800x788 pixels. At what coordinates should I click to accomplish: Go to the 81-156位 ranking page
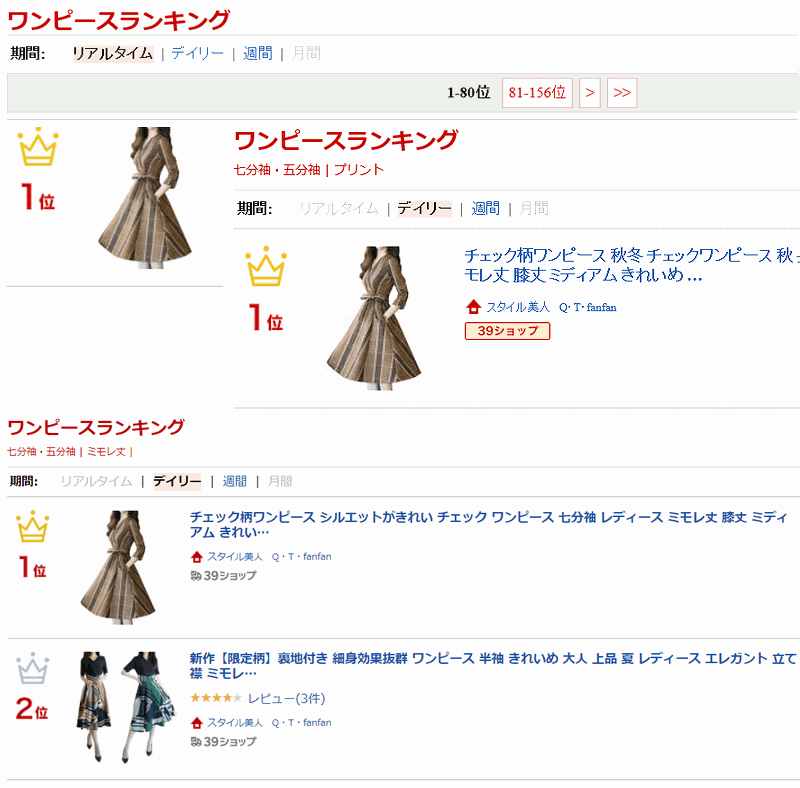click(537, 93)
